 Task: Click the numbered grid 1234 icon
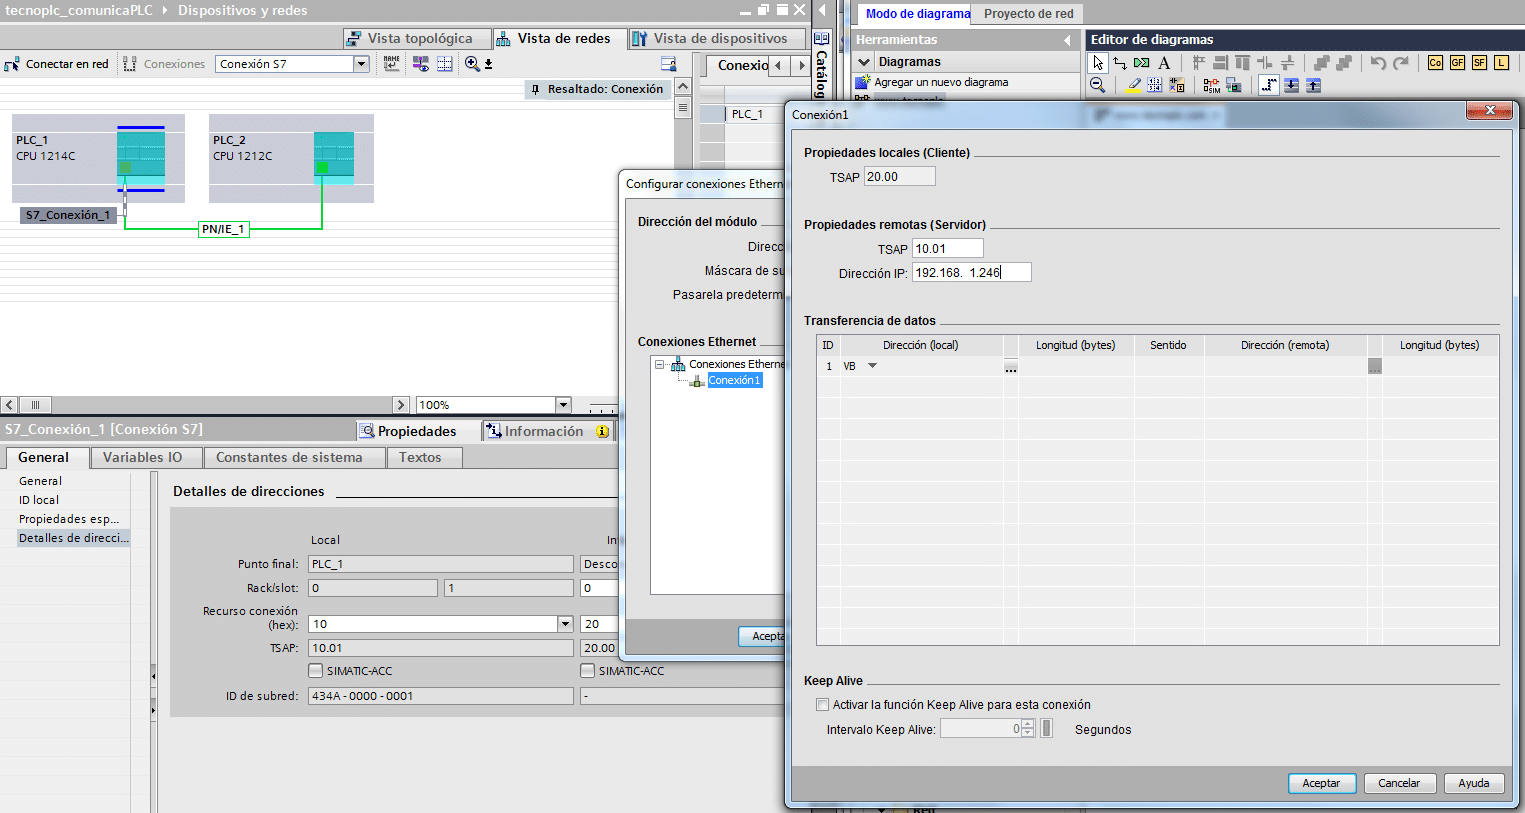click(x=1155, y=85)
